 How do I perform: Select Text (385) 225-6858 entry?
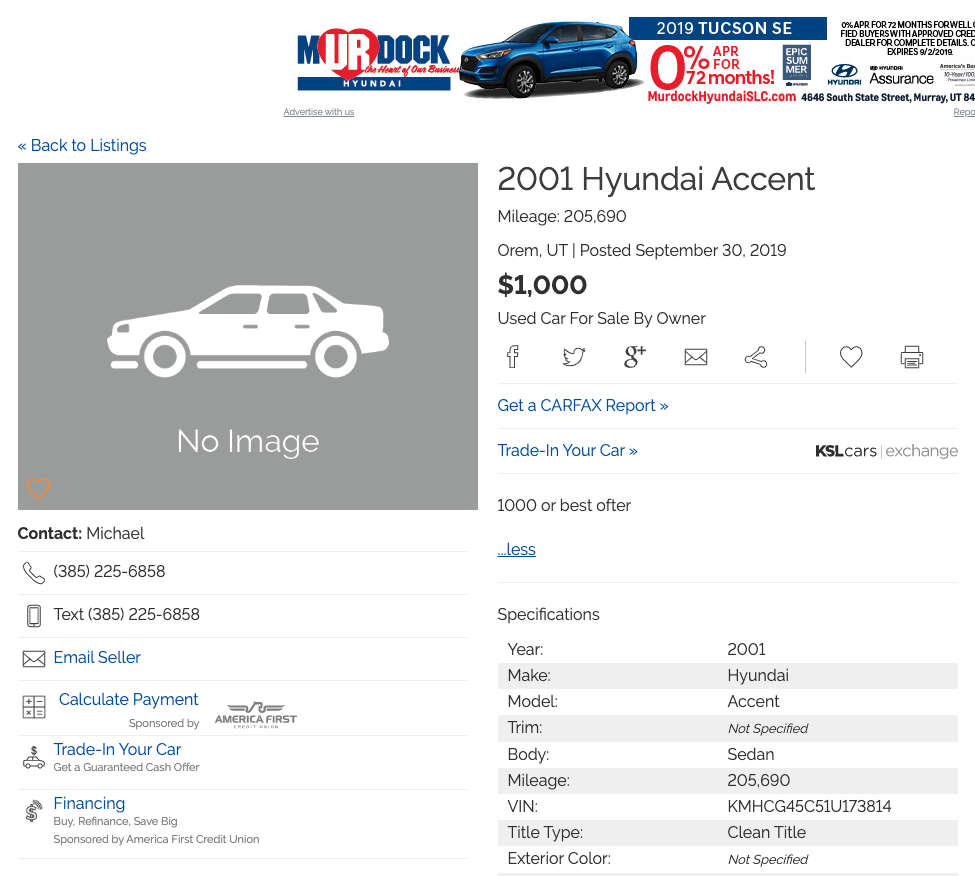coord(126,614)
